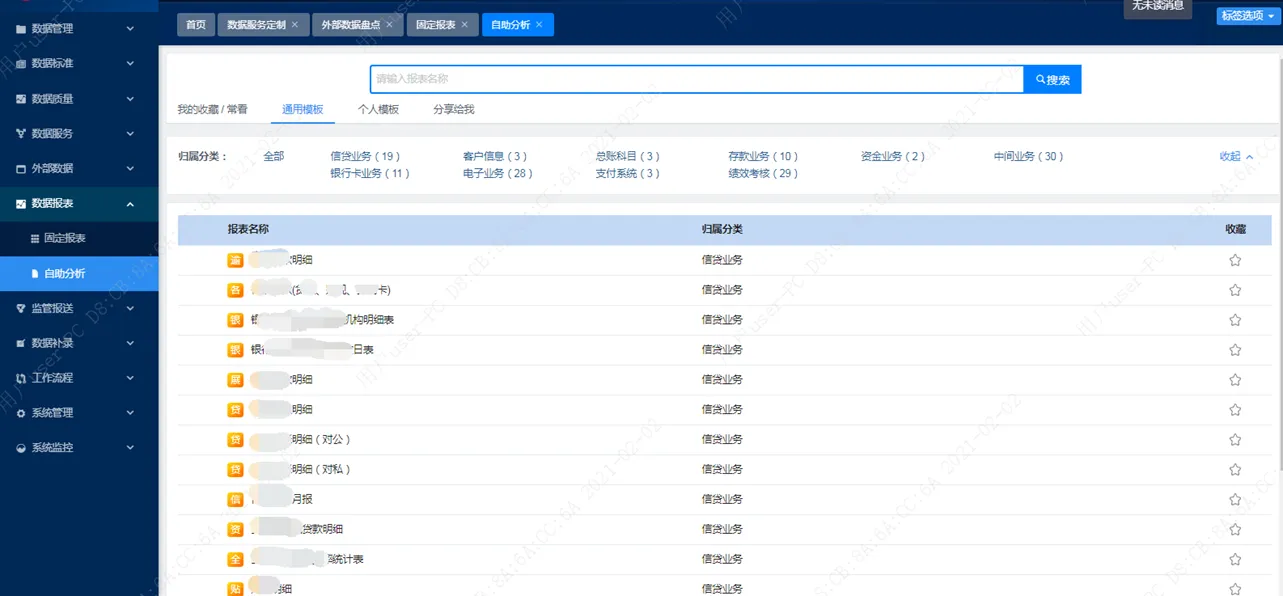Expand the 监管报送 sidebar menu
This screenshot has width=1283, height=596.
point(130,308)
